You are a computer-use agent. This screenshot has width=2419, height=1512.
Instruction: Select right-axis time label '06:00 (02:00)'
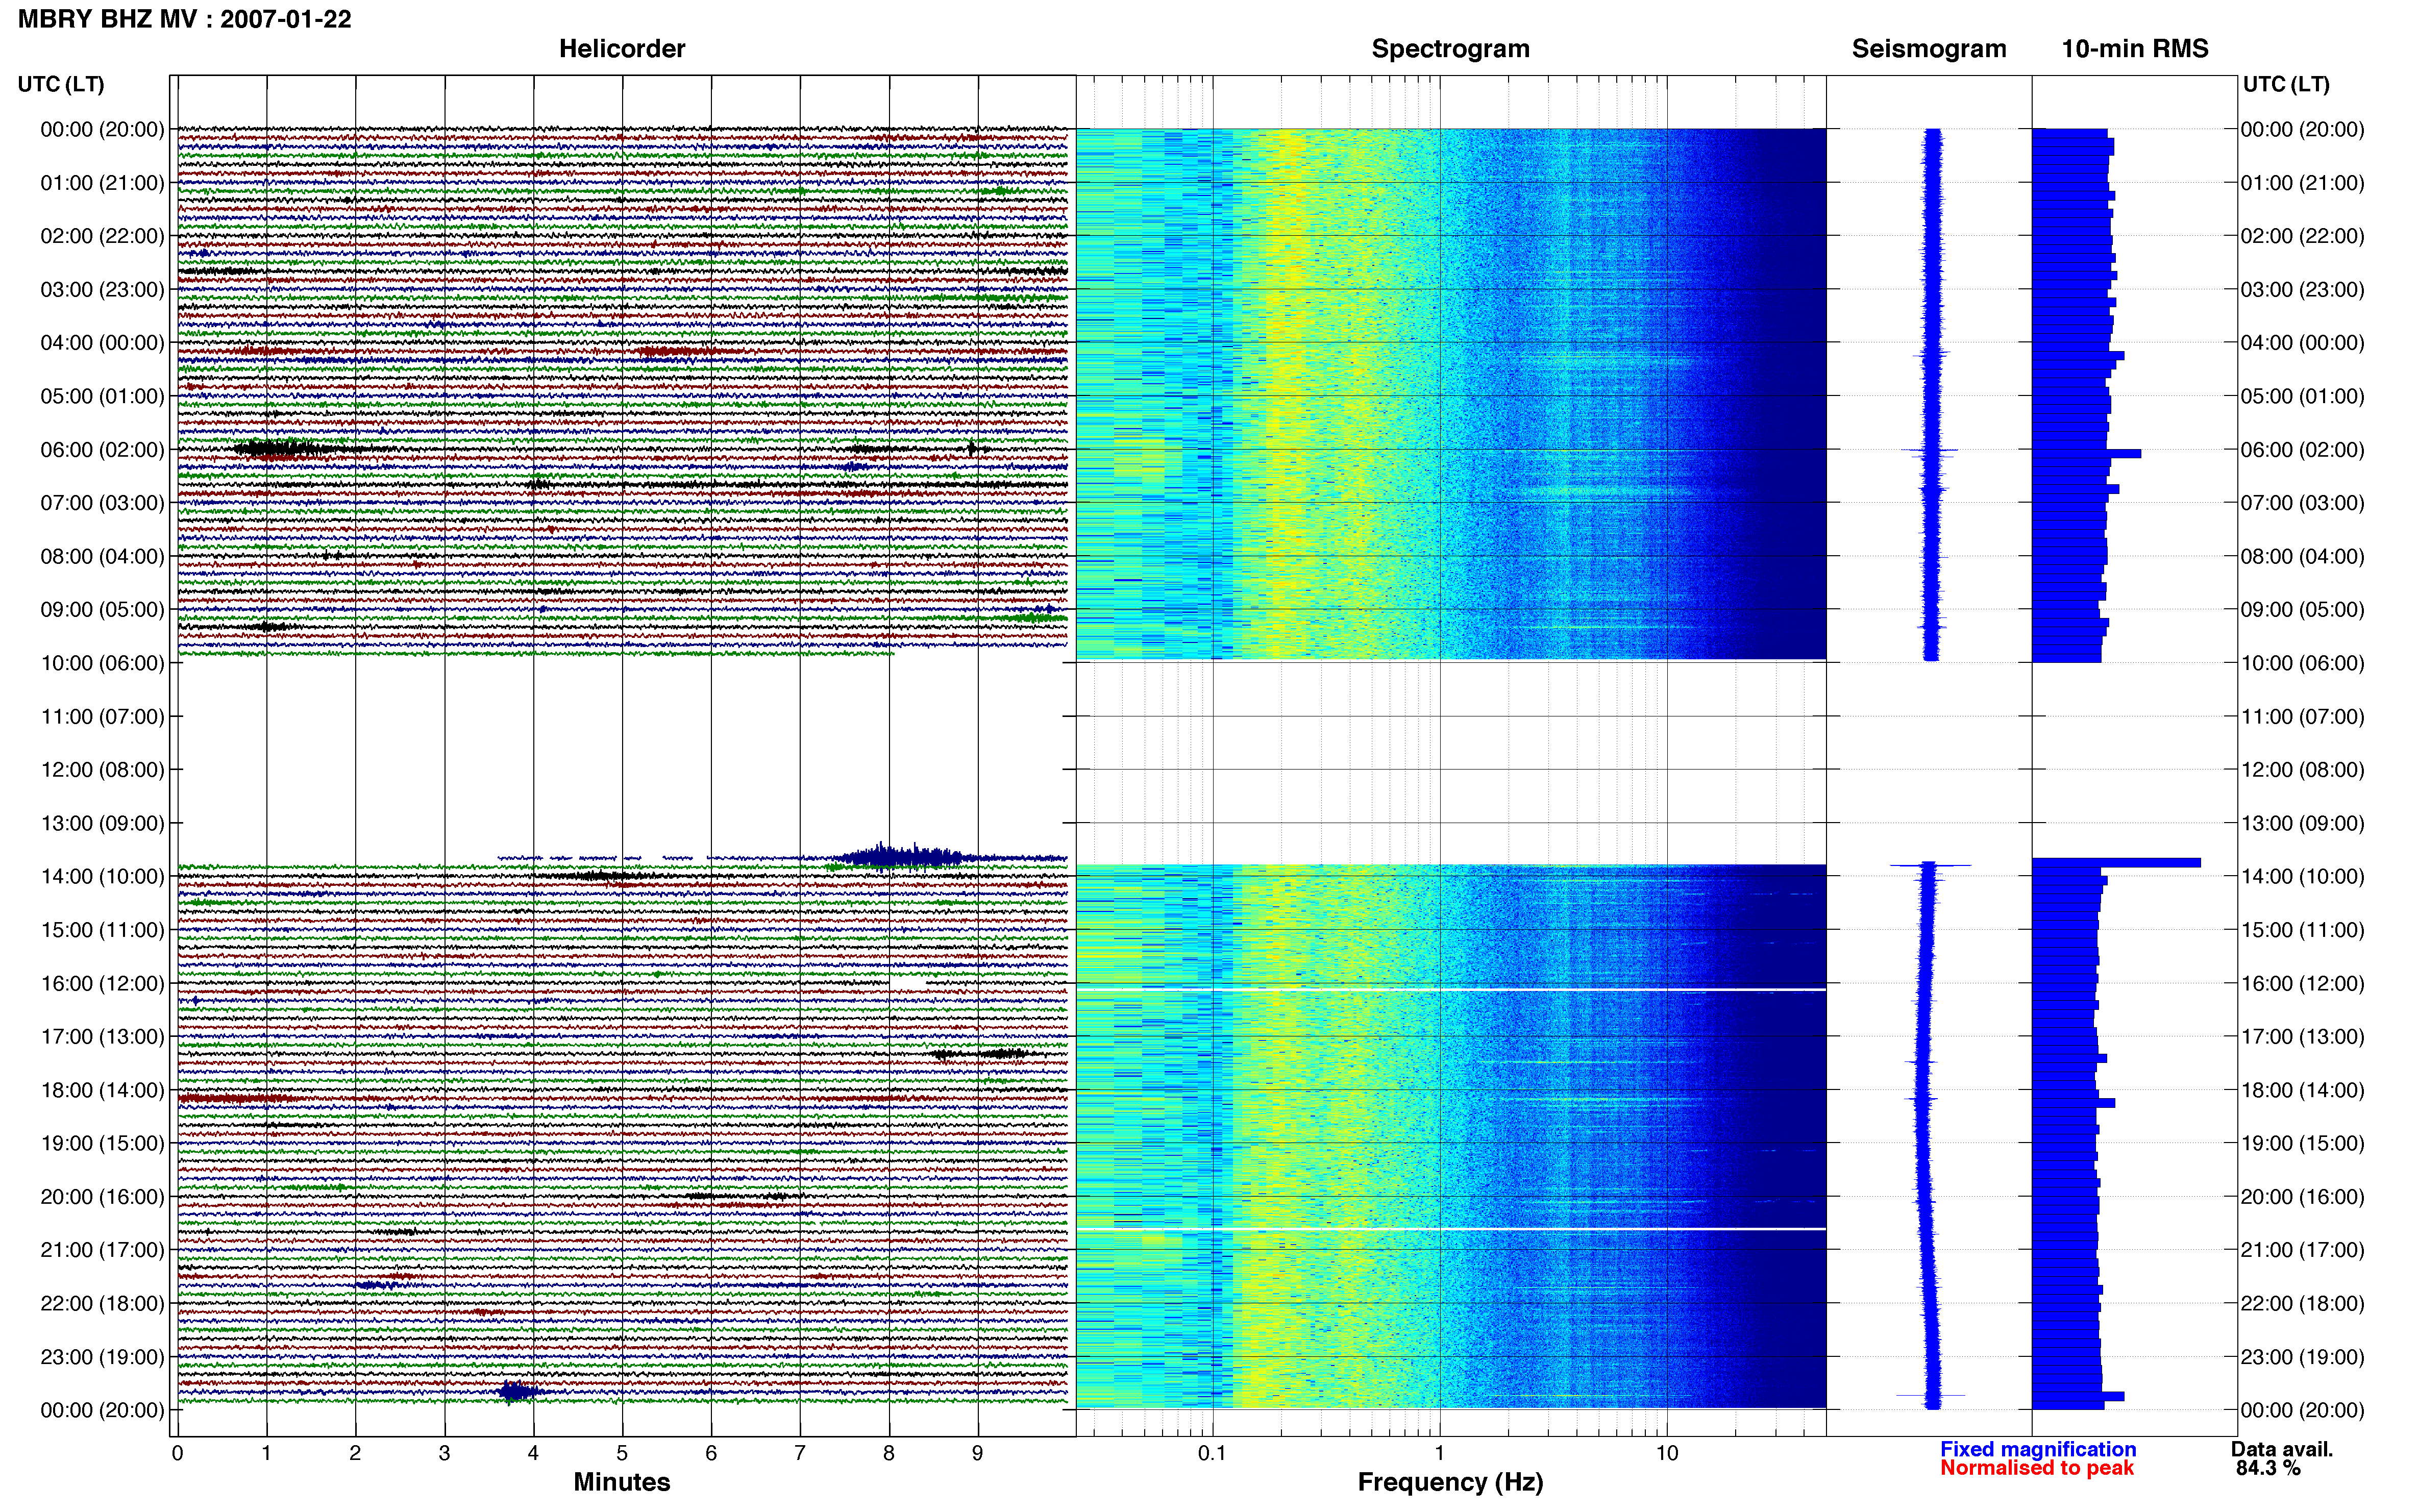2302,450
